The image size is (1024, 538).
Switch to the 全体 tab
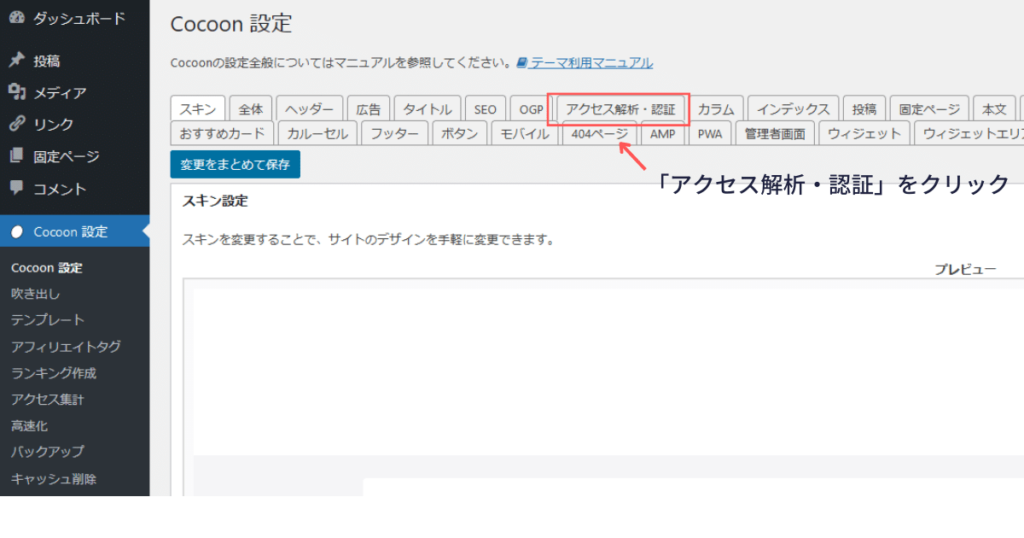pyautogui.click(x=251, y=109)
